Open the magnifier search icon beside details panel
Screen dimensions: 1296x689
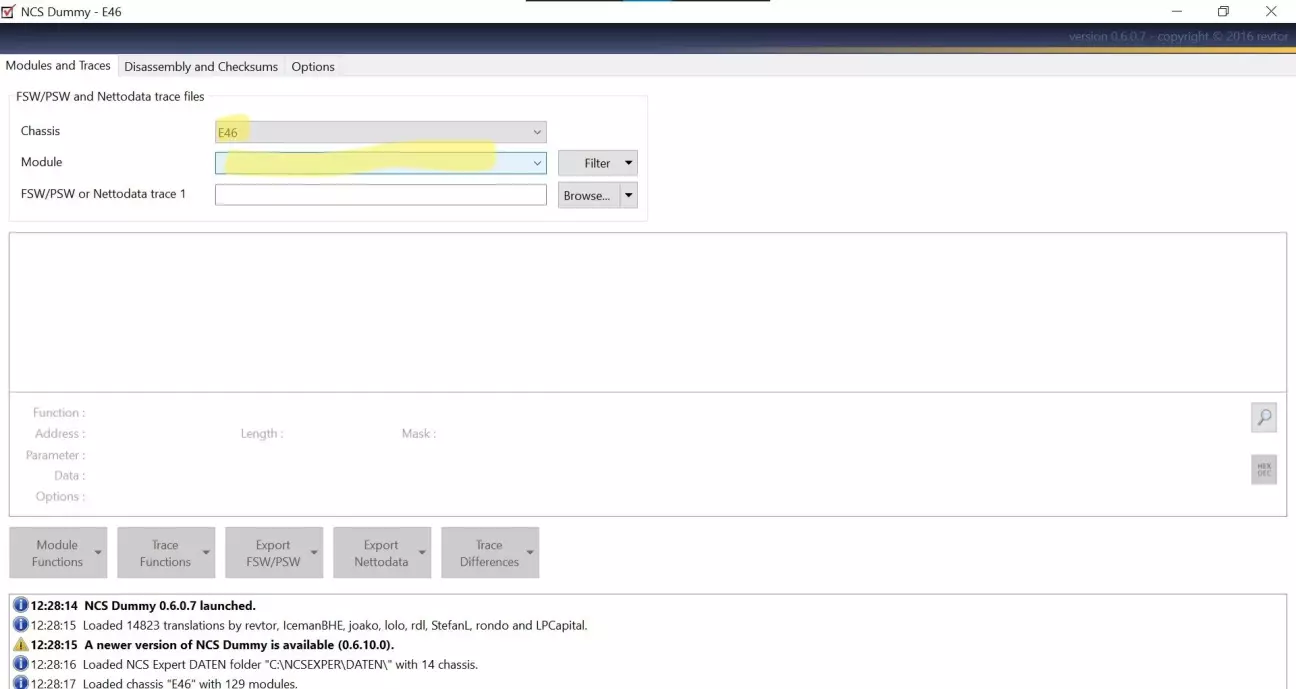tap(1264, 418)
